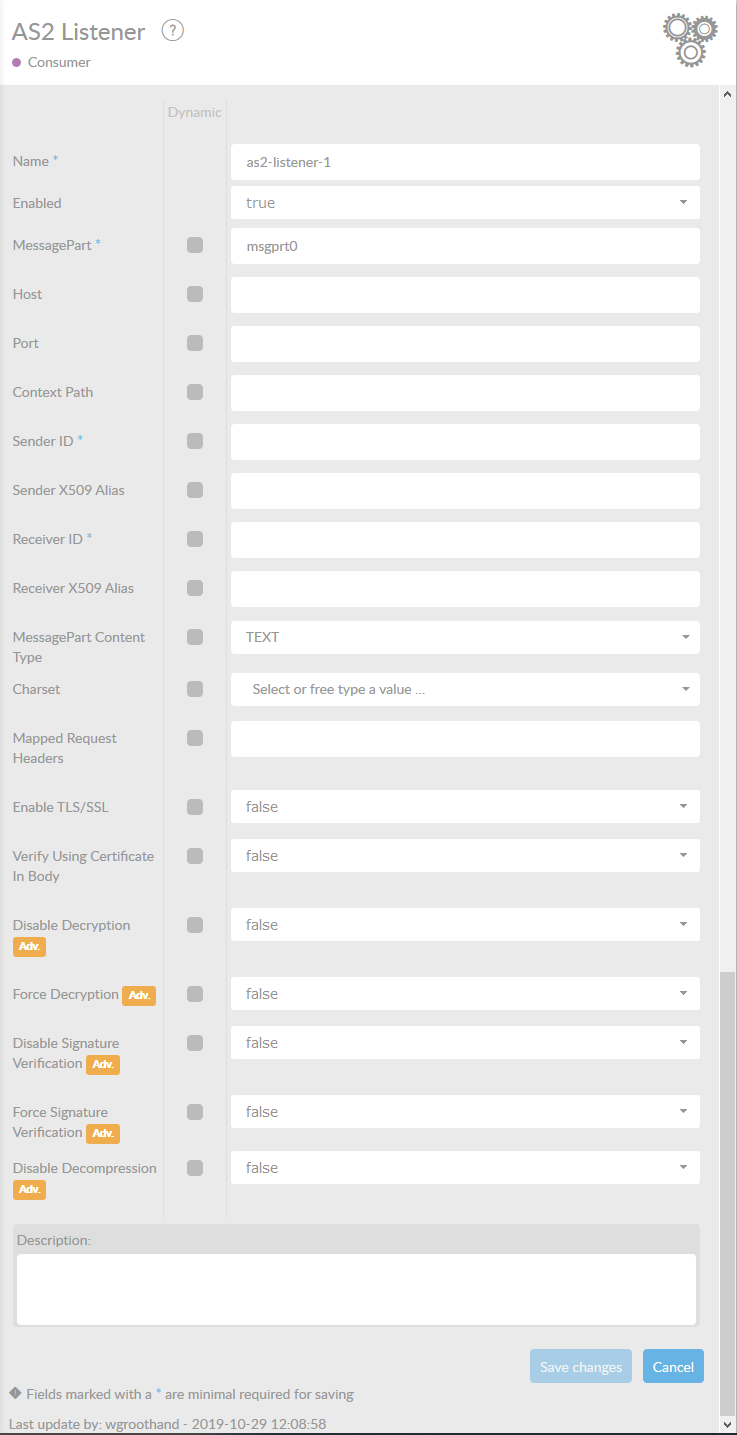Viewport: 737px width, 1435px height.
Task: Enable Dynamic checkbox for Sender ID
Action: (x=195, y=441)
